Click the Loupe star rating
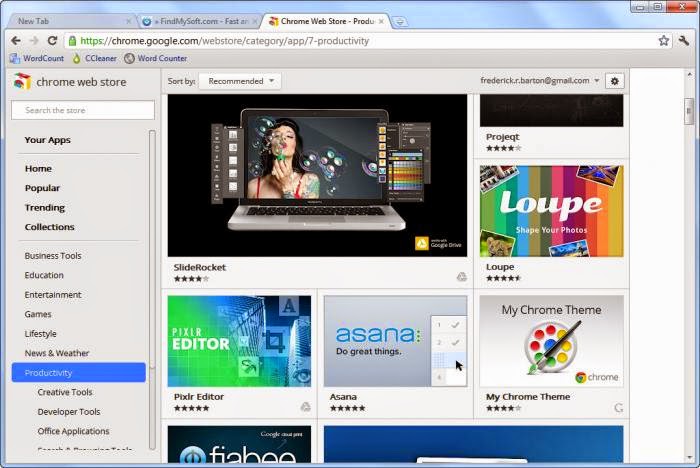 pyautogui.click(x=504, y=278)
